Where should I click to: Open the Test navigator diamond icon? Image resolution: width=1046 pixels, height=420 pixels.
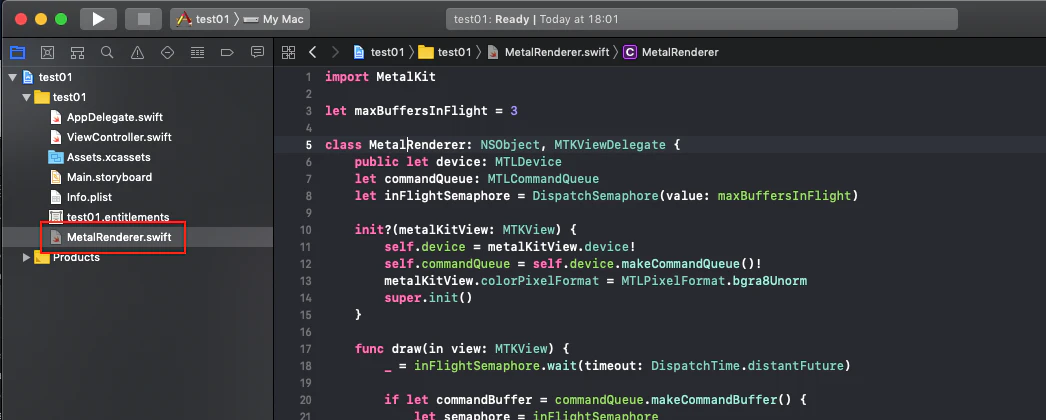(167, 52)
